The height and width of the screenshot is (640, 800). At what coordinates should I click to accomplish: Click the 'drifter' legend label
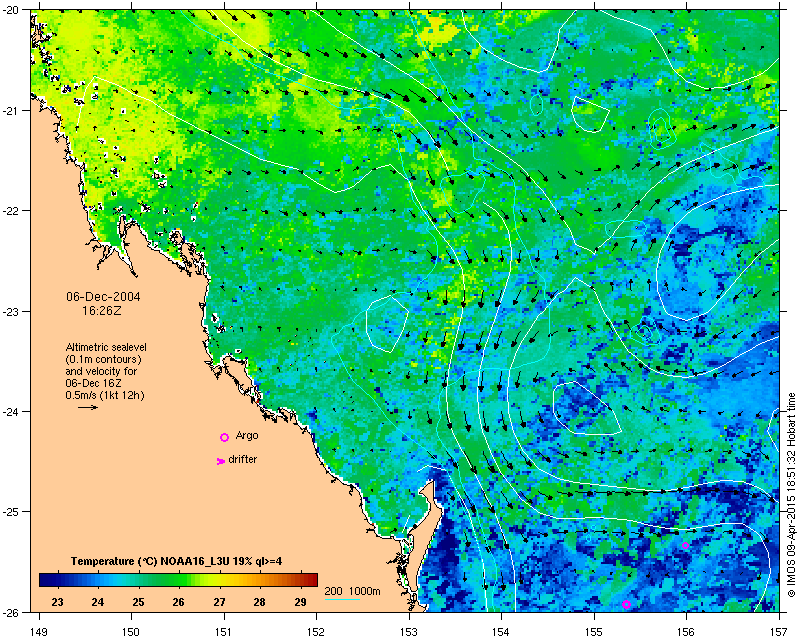pyautogui.click(x=243, y=459)
